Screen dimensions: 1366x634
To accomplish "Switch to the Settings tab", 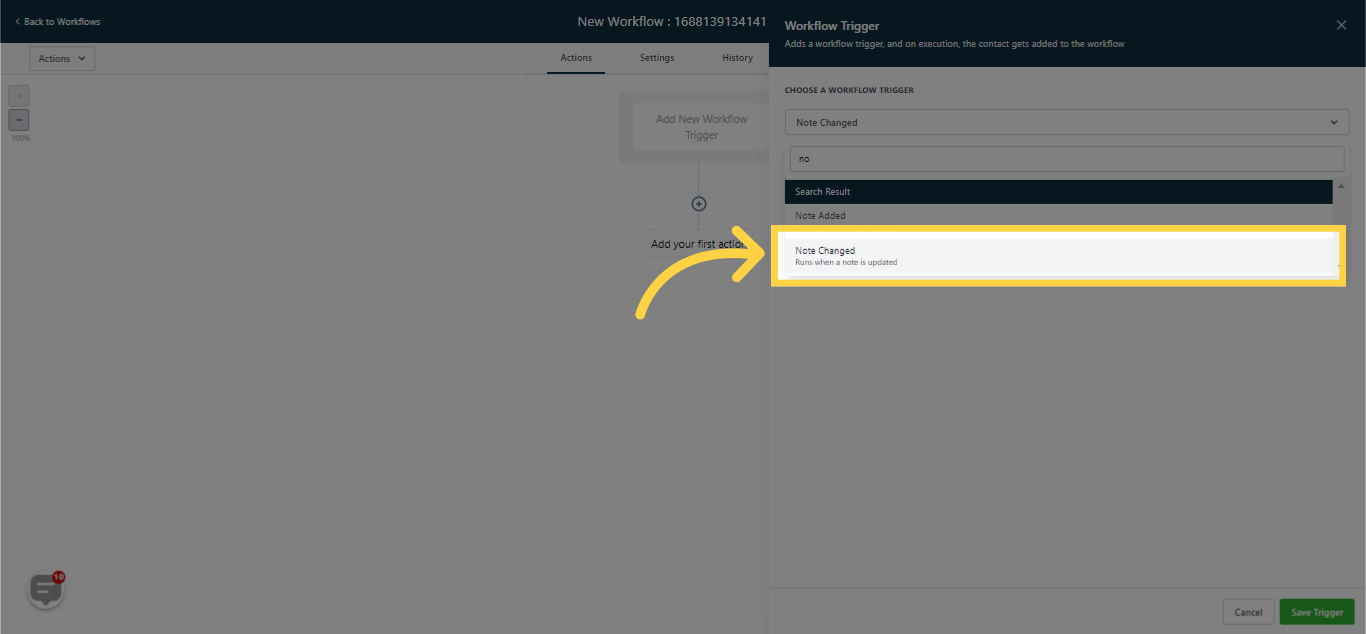I will point(656,57).
